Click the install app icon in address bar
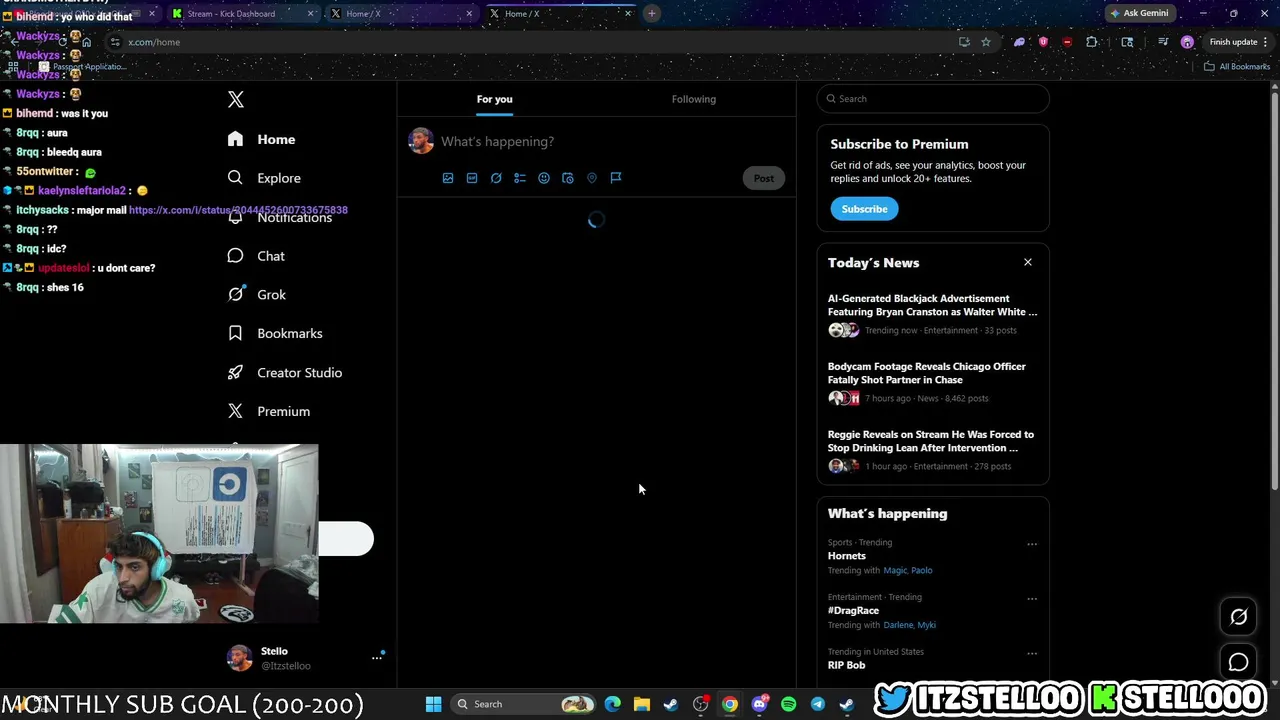Screen dimensions: 1280x720 964,42
